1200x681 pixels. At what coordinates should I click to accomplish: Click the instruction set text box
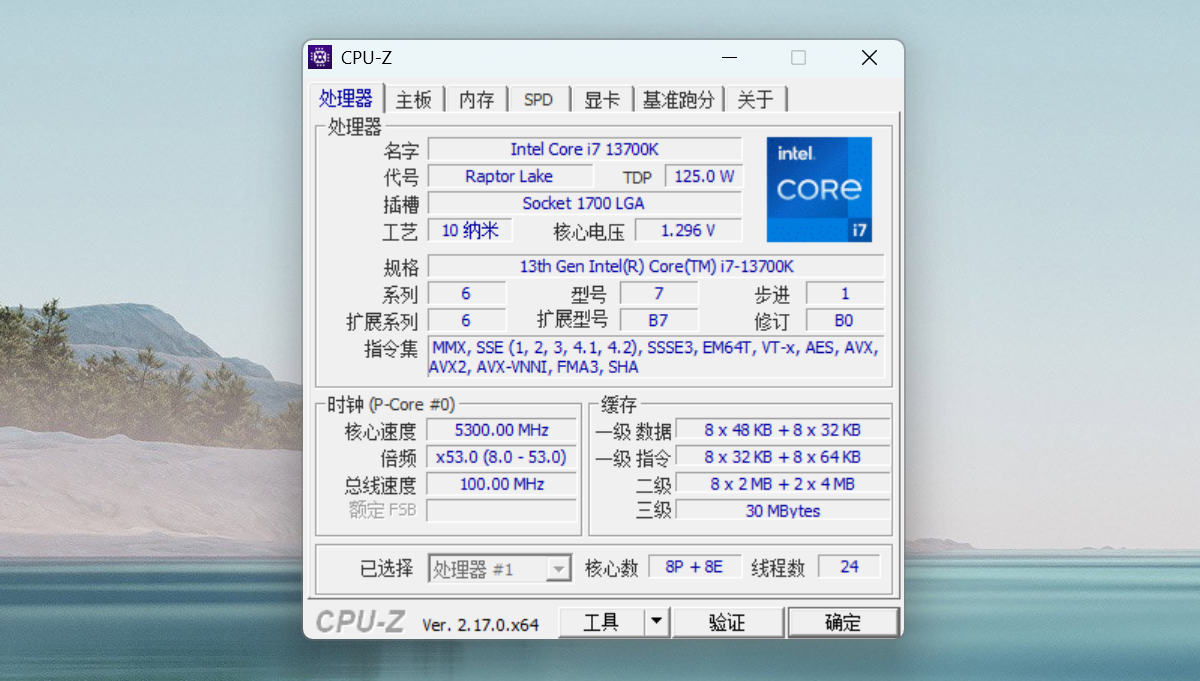[x=655, y=357]
